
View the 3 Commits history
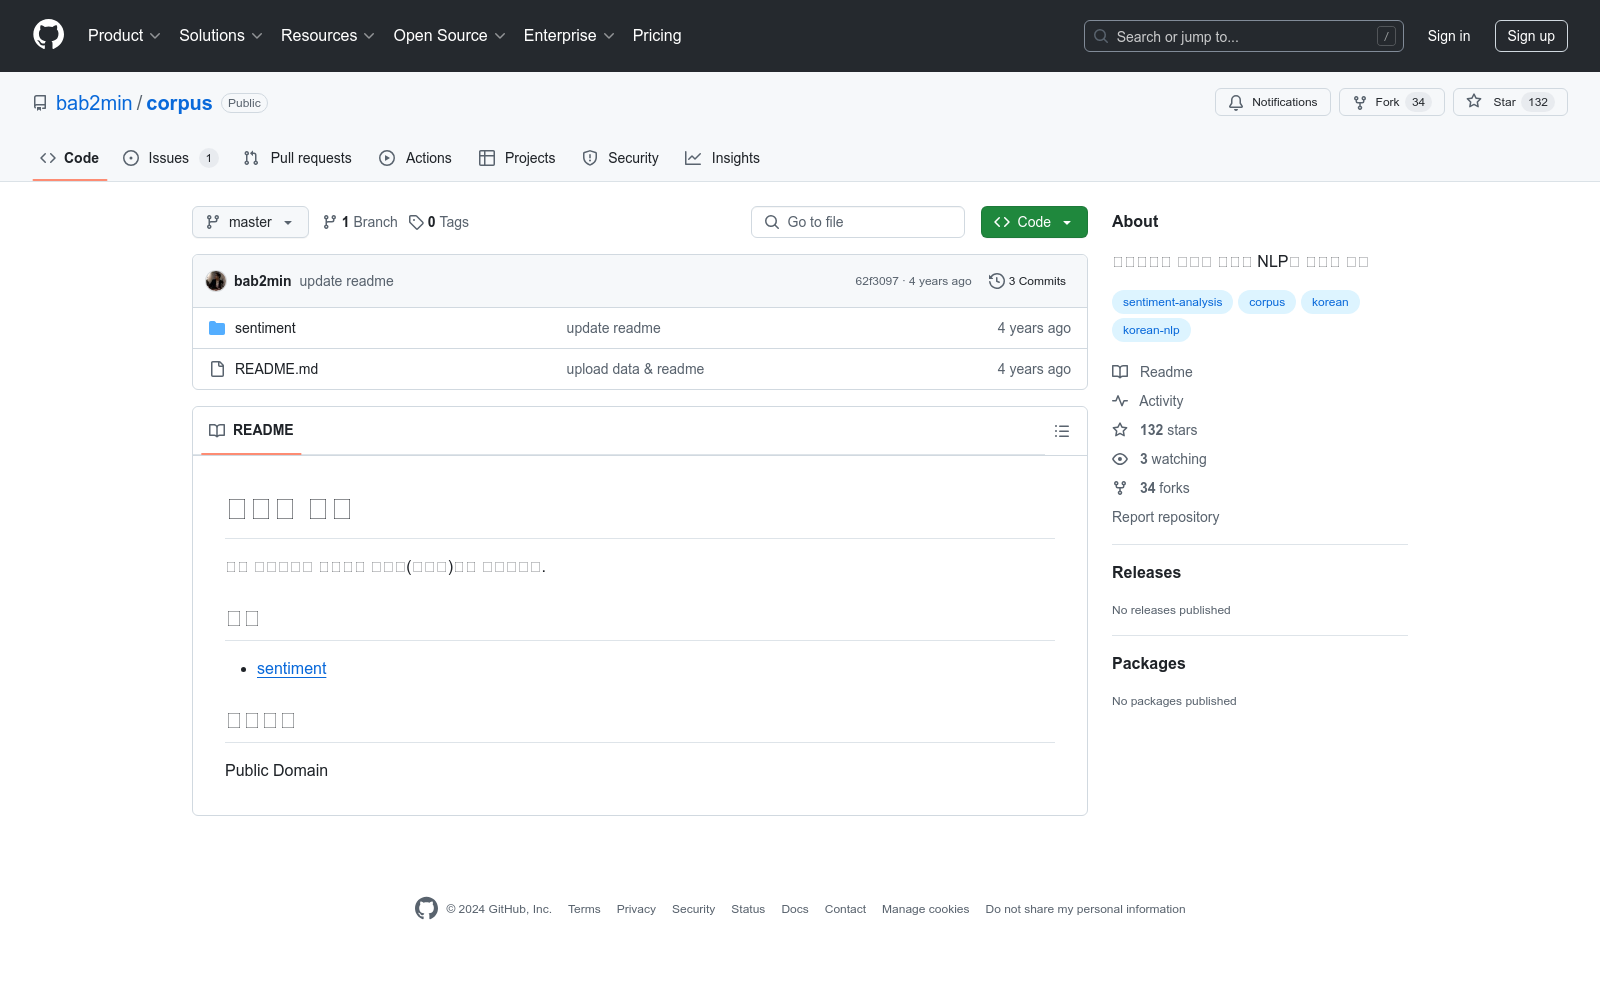pyautogui.click(x=1027, y=281)
